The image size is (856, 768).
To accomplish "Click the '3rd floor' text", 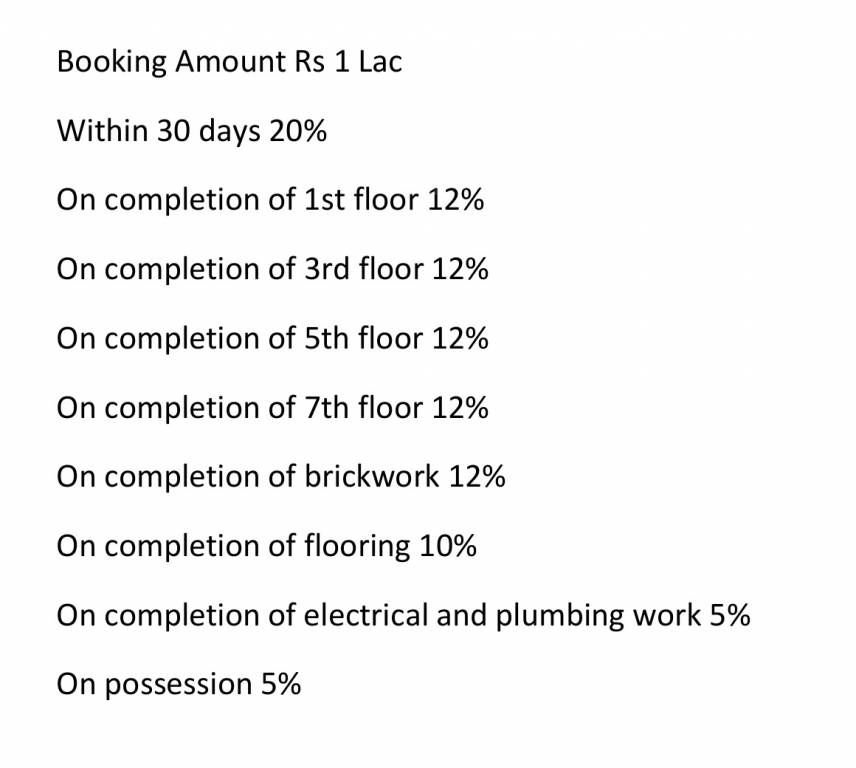I will click(x=362, y=269).
